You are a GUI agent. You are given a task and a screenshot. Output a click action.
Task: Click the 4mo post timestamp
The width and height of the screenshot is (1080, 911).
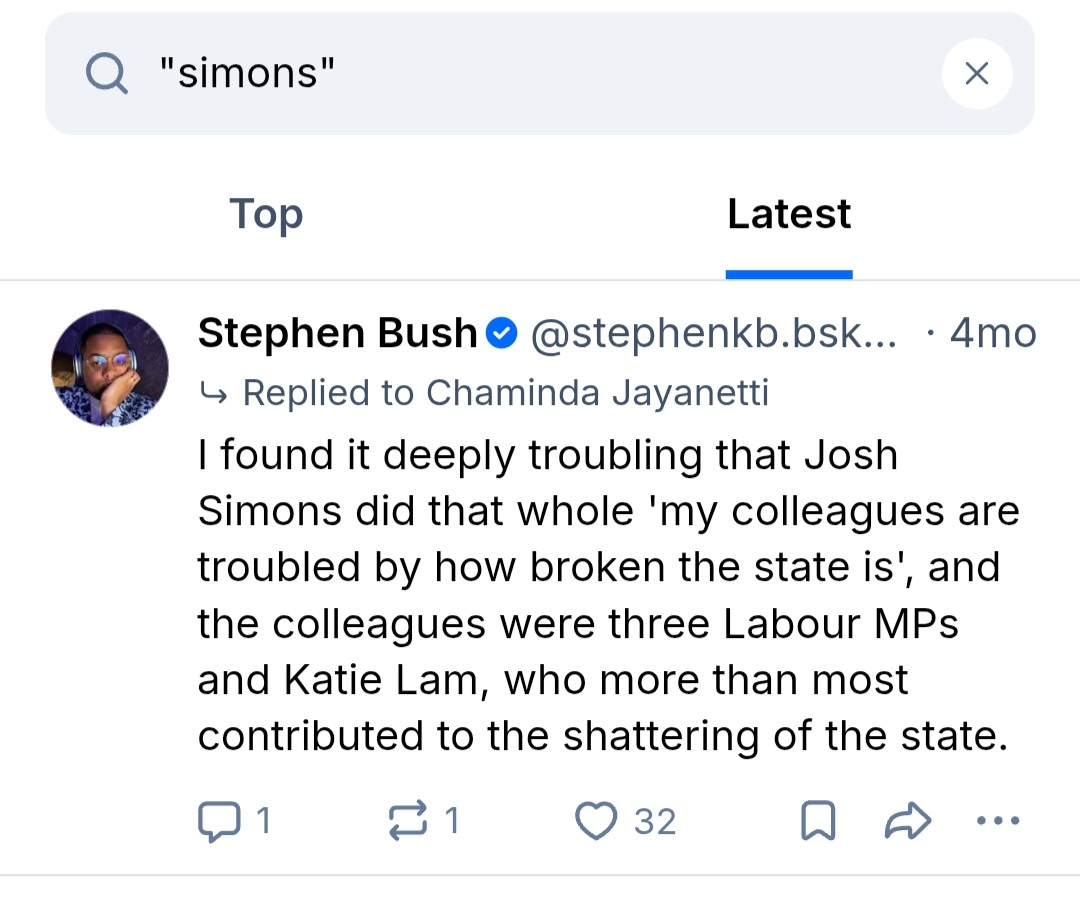pos(992,333)
